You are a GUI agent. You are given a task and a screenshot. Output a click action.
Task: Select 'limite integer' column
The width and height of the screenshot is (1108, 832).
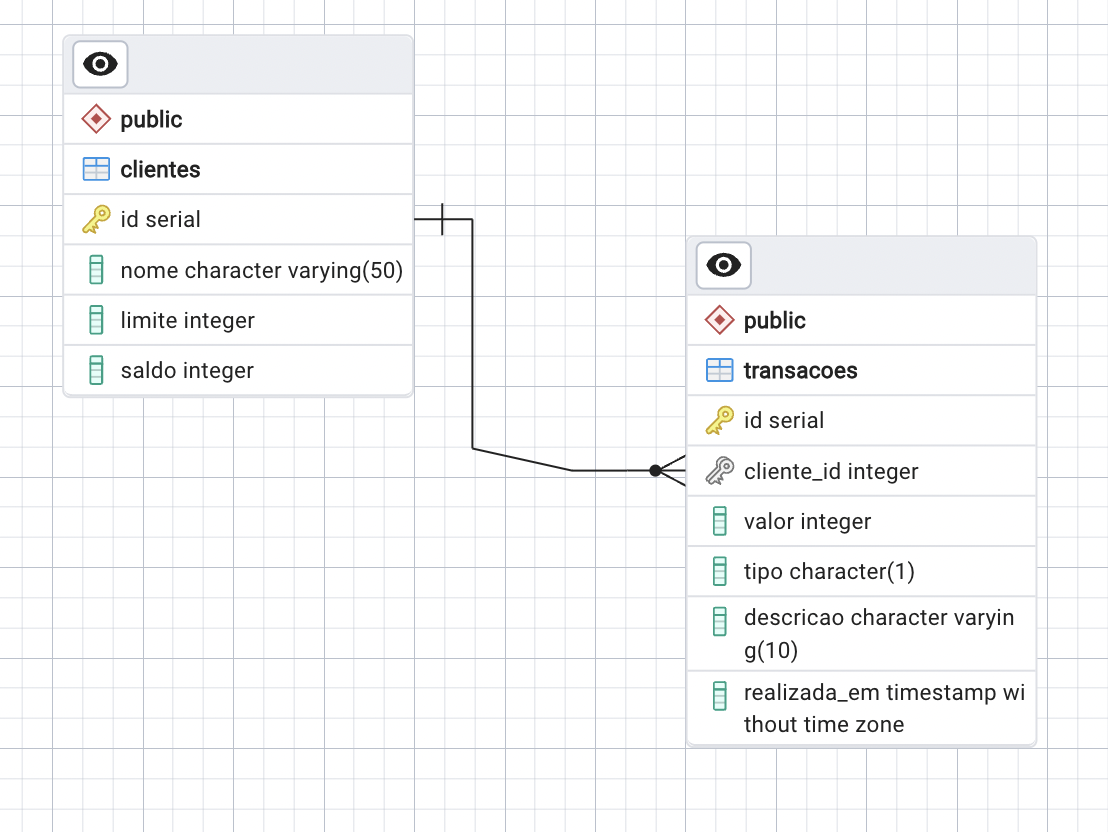(x=238, y=320)
